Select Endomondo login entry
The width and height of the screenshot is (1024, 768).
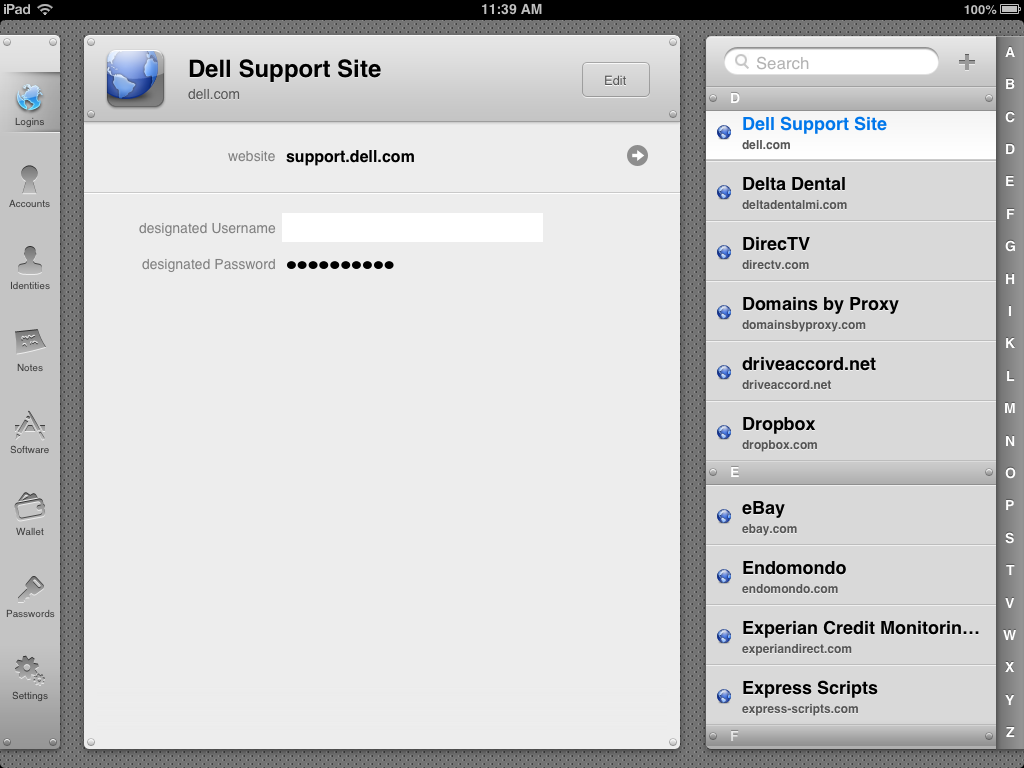coord(850,576)
